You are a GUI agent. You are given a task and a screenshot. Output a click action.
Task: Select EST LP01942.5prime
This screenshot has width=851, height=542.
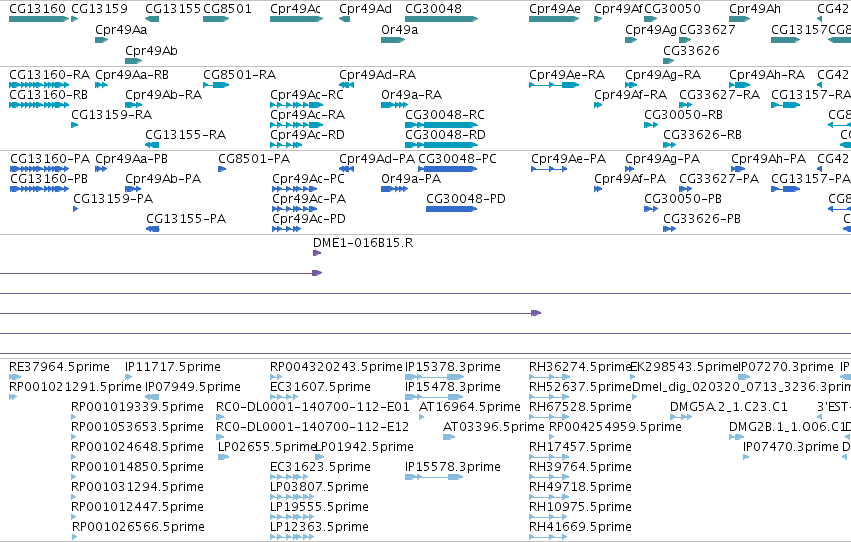[x=364, y=448]
